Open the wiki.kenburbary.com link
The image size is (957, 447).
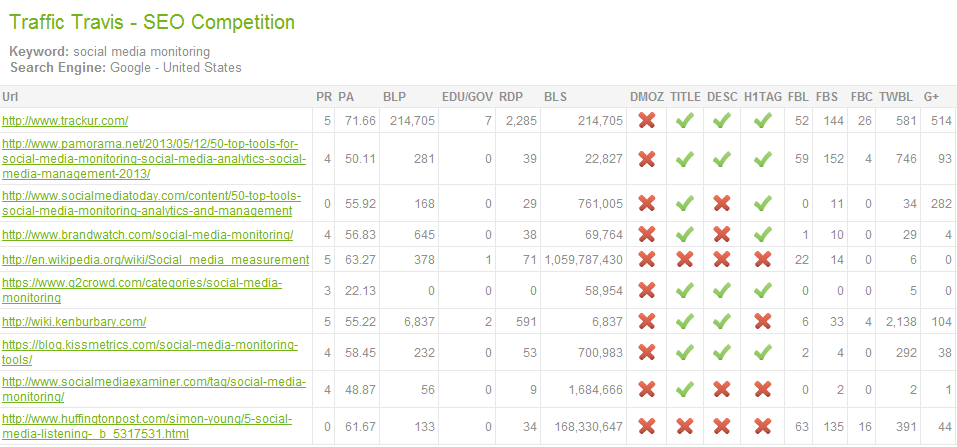(x=74, y=321)
